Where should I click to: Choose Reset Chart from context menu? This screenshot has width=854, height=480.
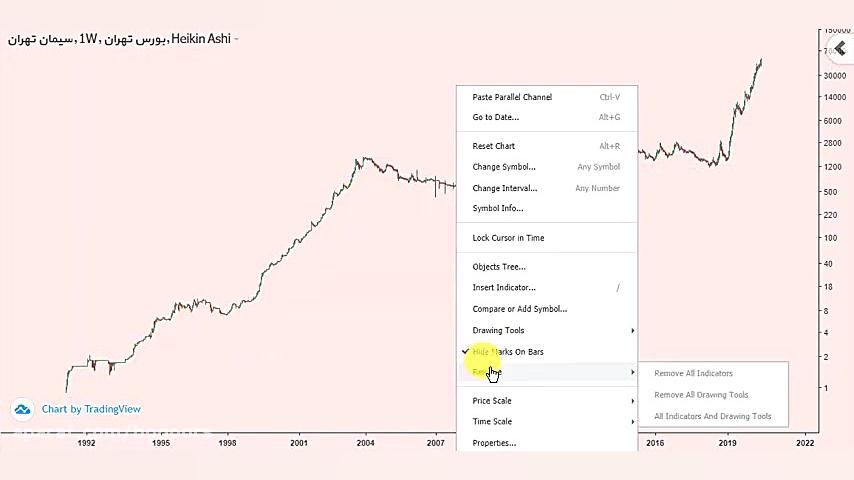click(494, 146)
